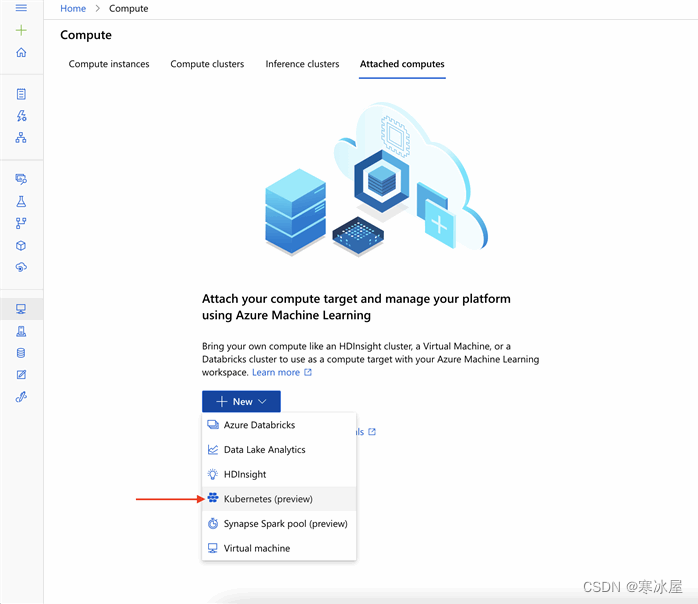This screenshot has height=604, width=698.
Task: Select the Compute monitor sidebar icon
Action: click(x=21, y=309)
